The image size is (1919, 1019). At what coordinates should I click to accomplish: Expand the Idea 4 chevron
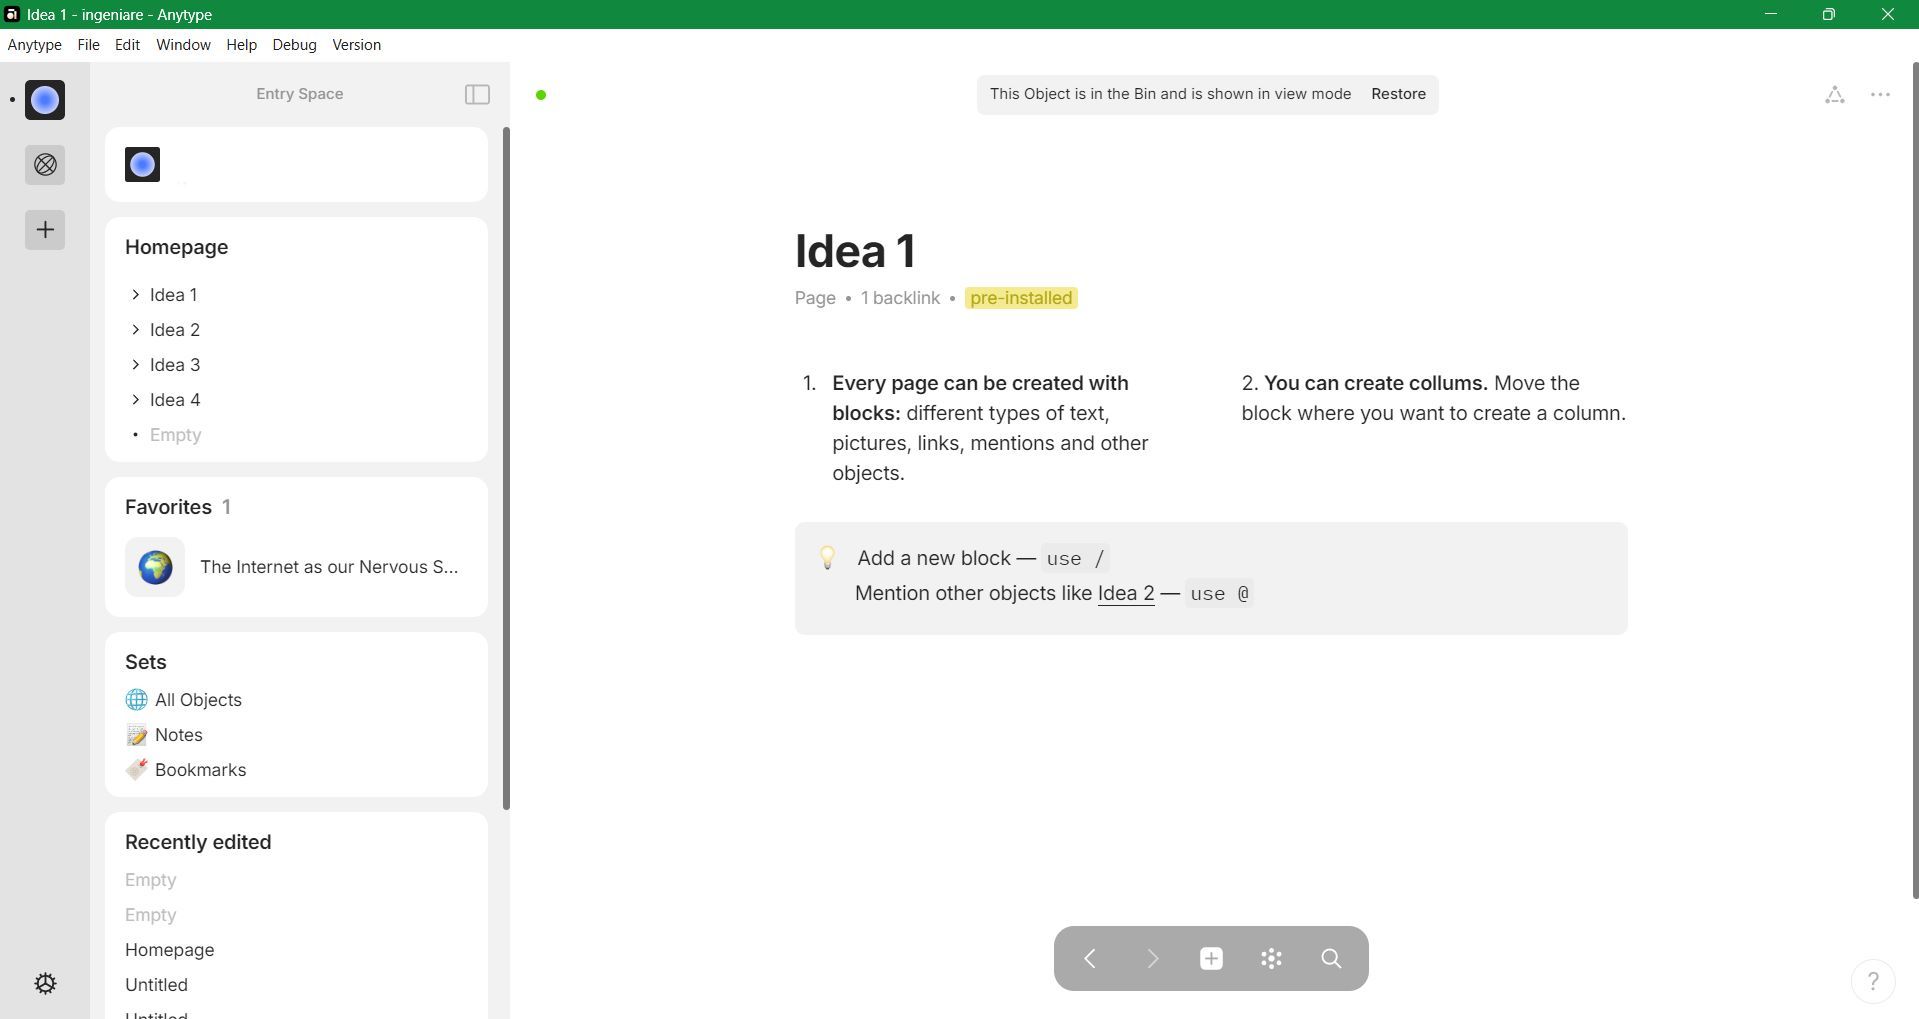click(136, 400)
